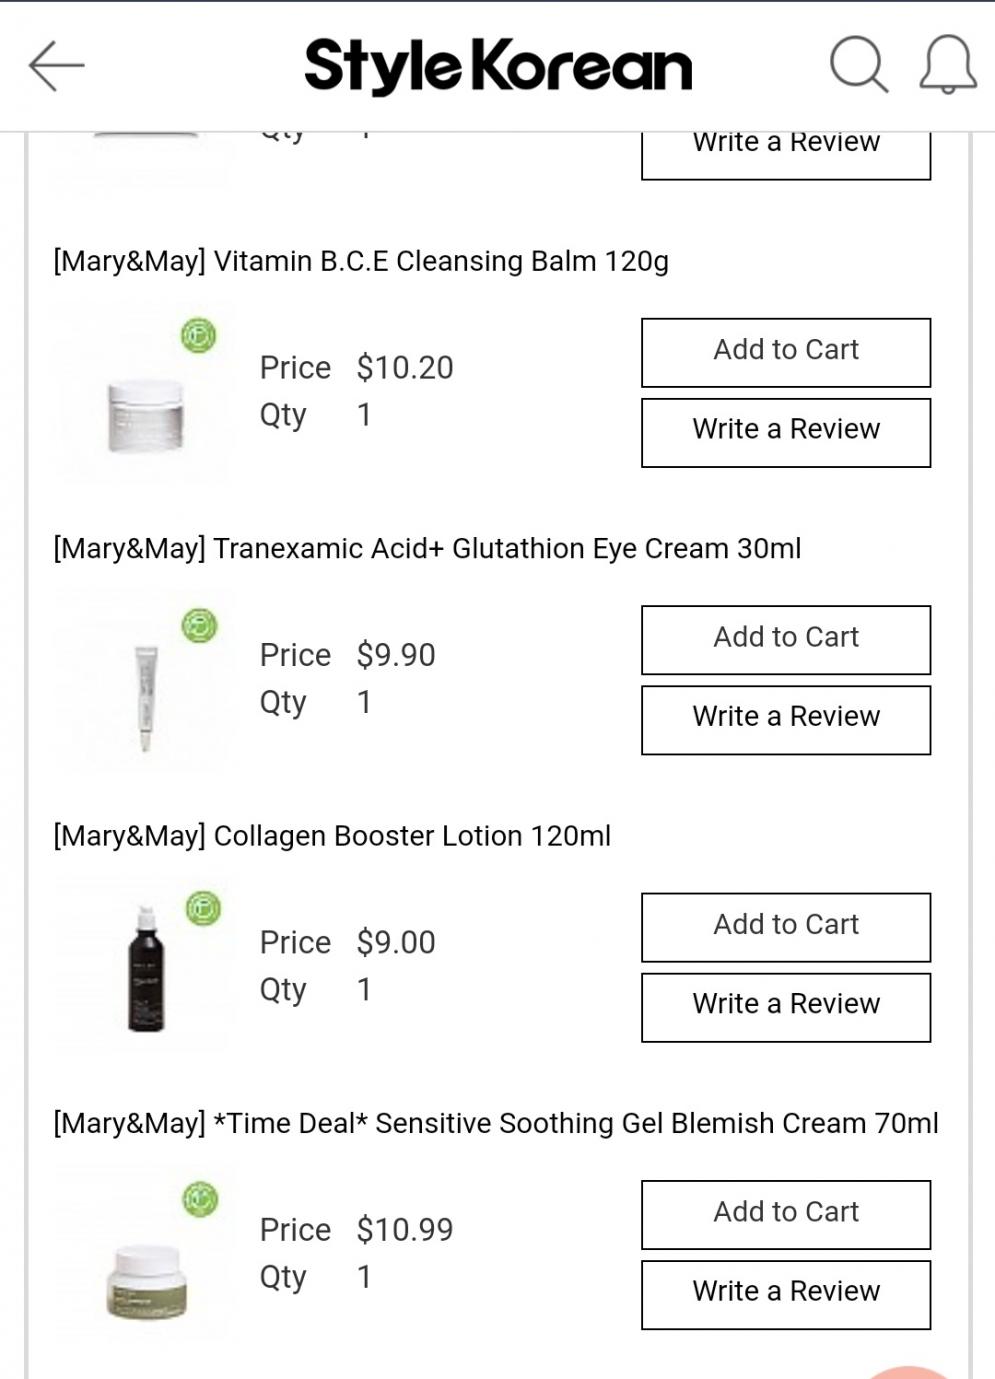Add Vitamin B.C.E Cleansing Balm to cart
Image resolution: width=995 pixels, height=1379 pixels.
(786, 352)
